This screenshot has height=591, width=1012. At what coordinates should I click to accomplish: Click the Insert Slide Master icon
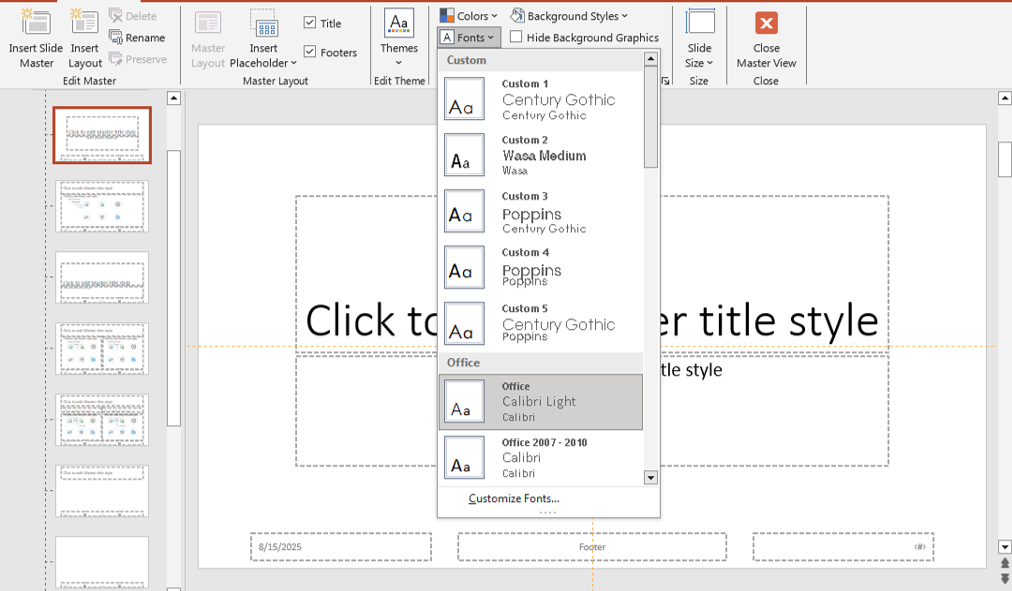37,24
